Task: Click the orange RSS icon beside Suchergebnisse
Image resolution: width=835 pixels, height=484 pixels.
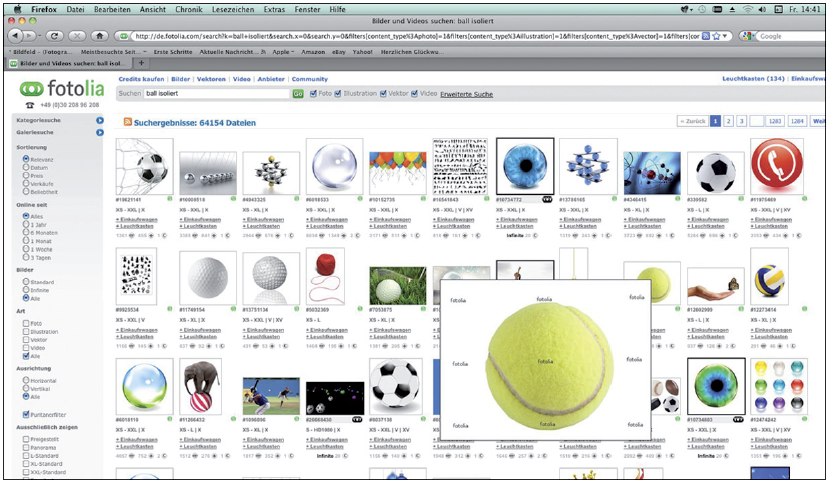Action: pos(127,122)
